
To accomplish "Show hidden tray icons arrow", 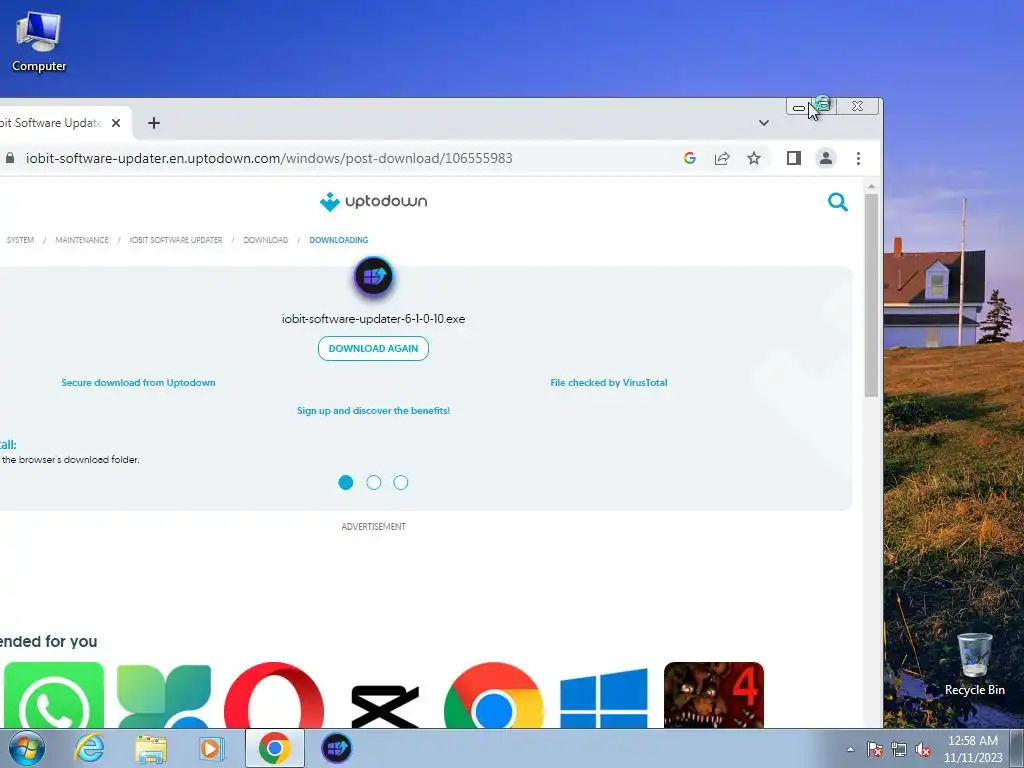I will point(850,749).
